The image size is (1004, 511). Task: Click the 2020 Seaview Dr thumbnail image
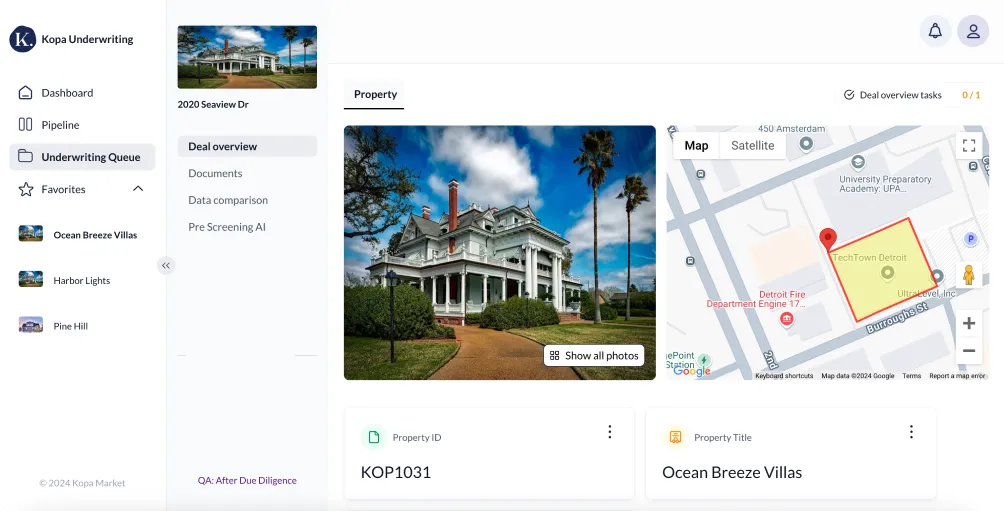247,57
